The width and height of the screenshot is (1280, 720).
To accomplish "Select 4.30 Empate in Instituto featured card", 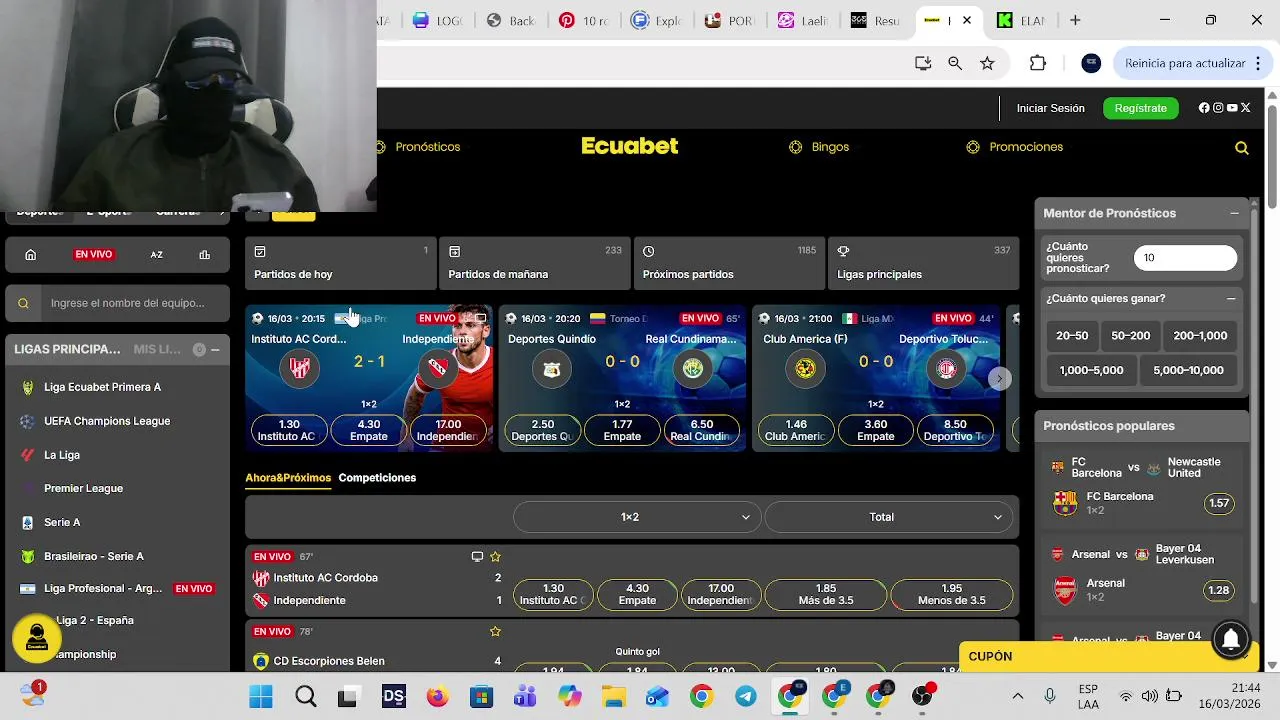I will click(369, 430).
